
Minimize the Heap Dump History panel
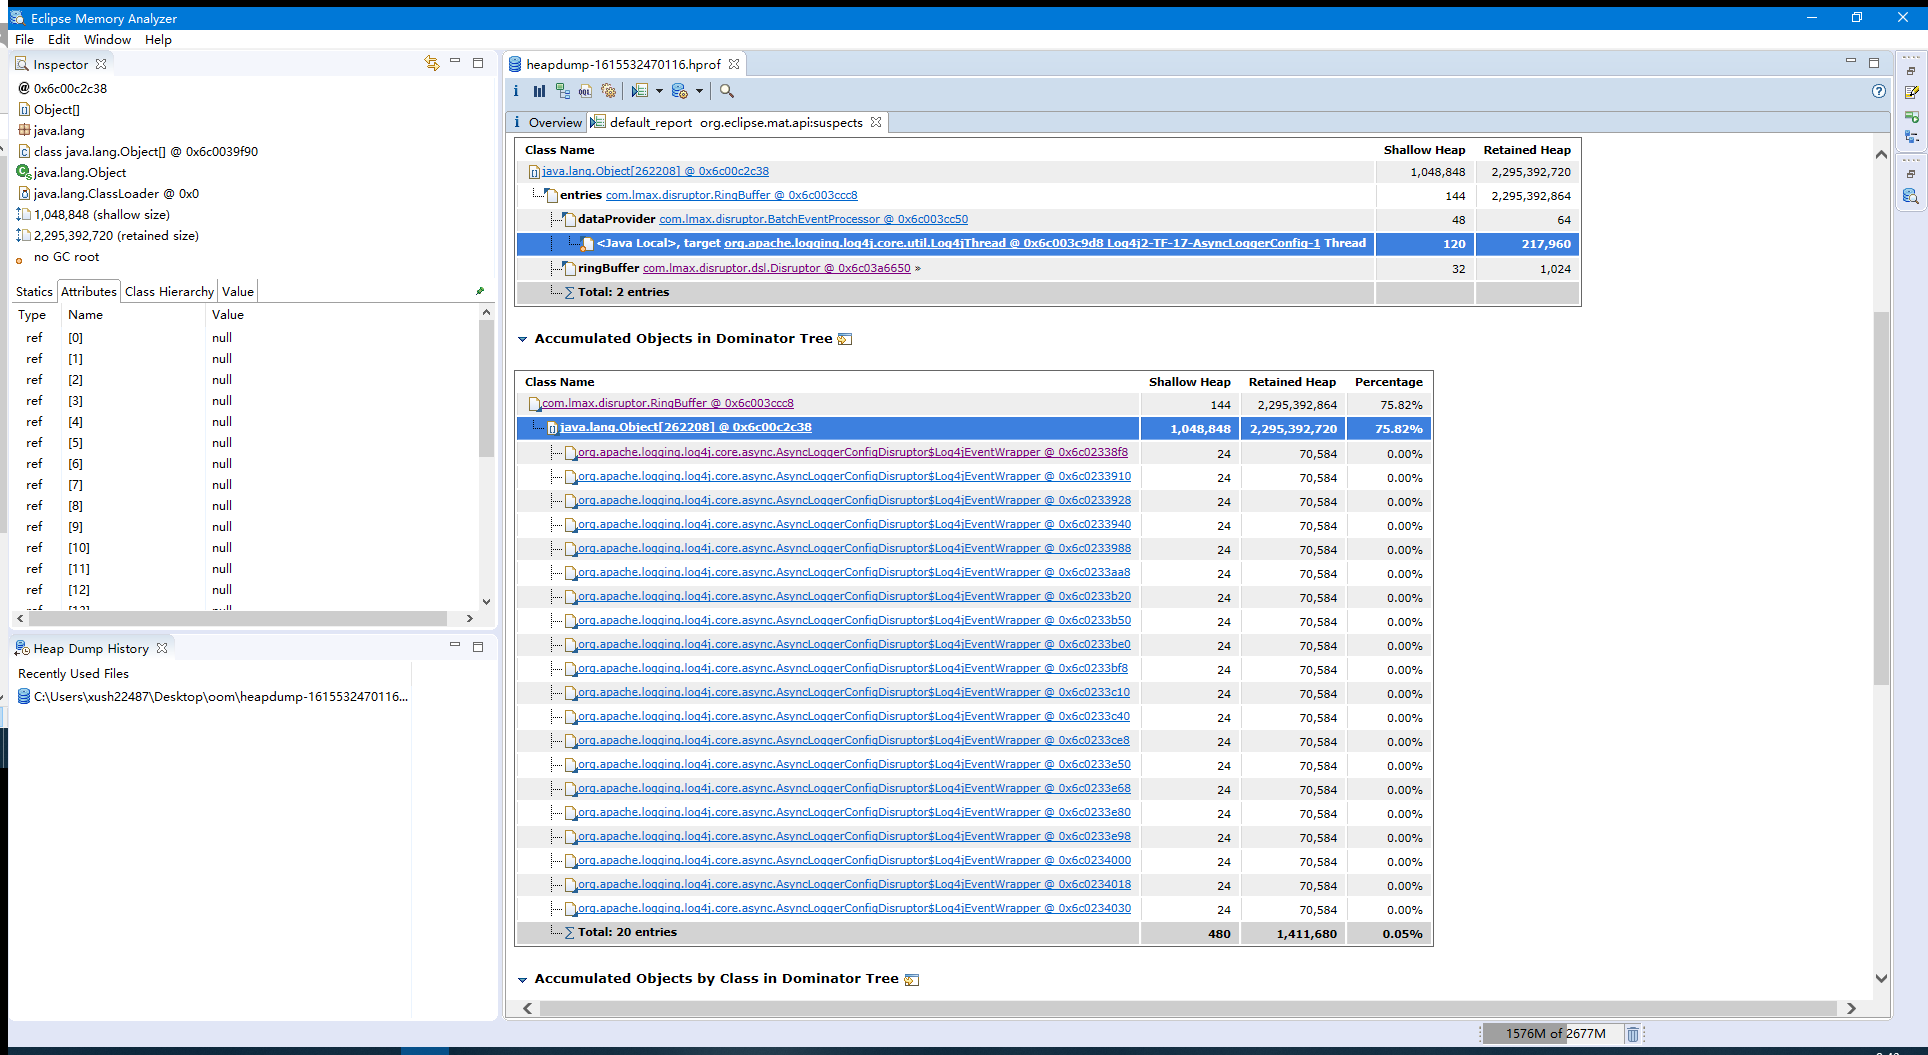coord(455,646)
